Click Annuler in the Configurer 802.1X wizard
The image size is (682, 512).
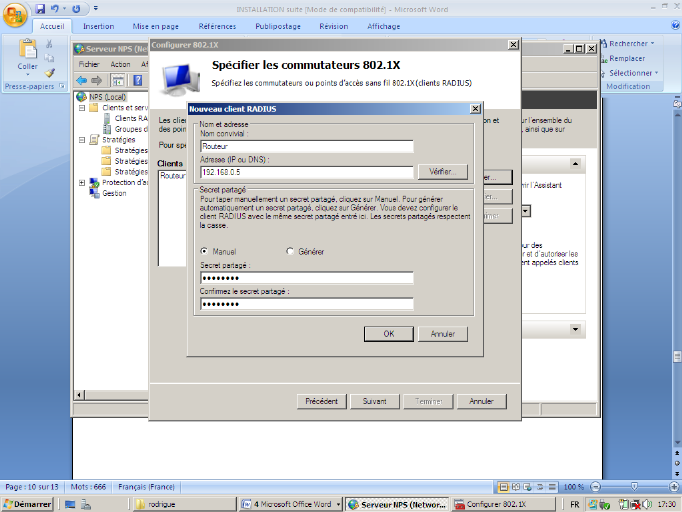481,401
